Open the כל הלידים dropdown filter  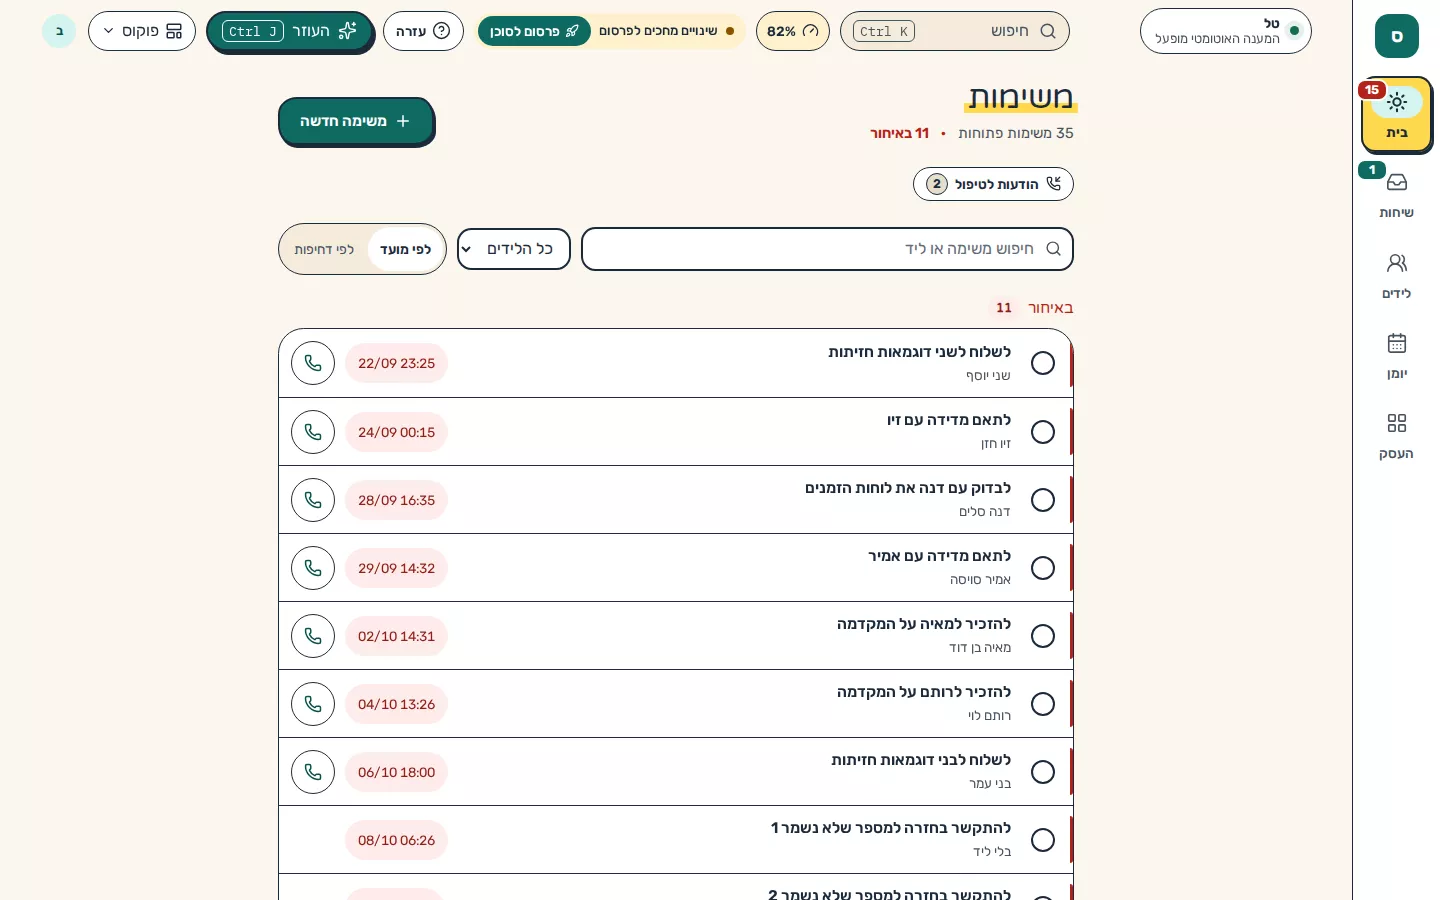coord(514,249)
